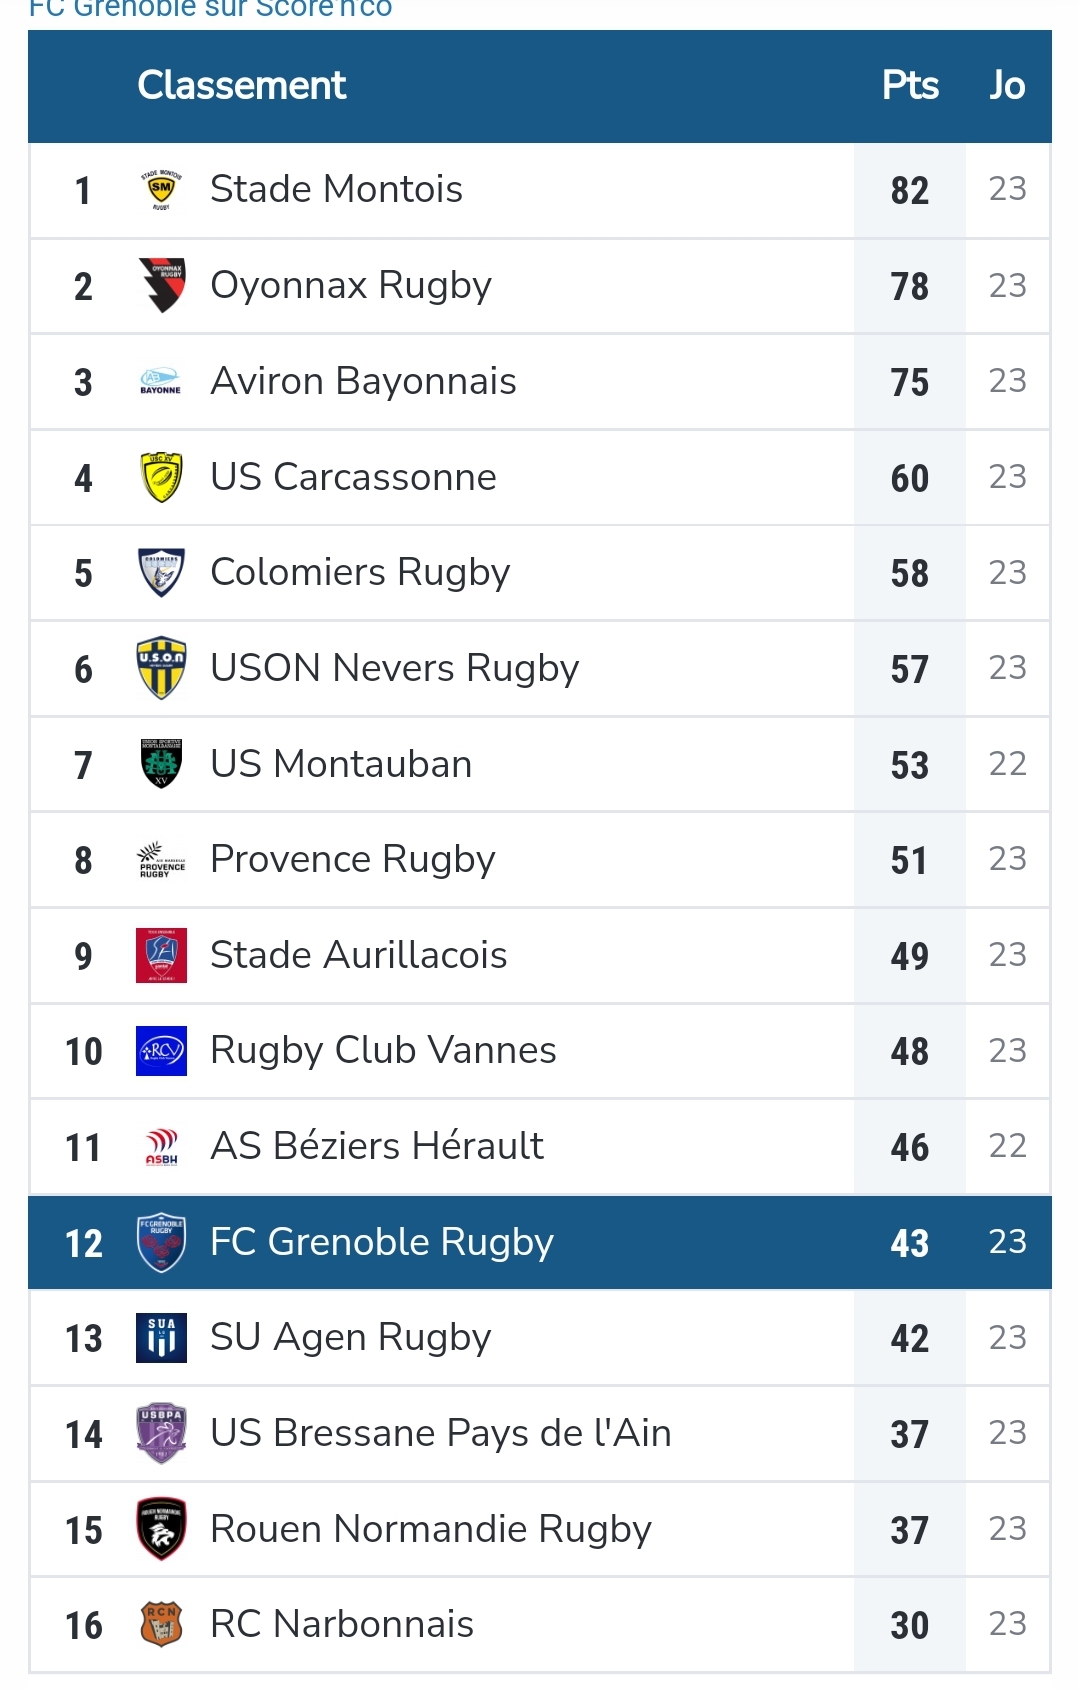This screenshot has width=1079, height=1690.
Task: Click the SU Agen Rugby logo
Action: [x=161, y=1338]
